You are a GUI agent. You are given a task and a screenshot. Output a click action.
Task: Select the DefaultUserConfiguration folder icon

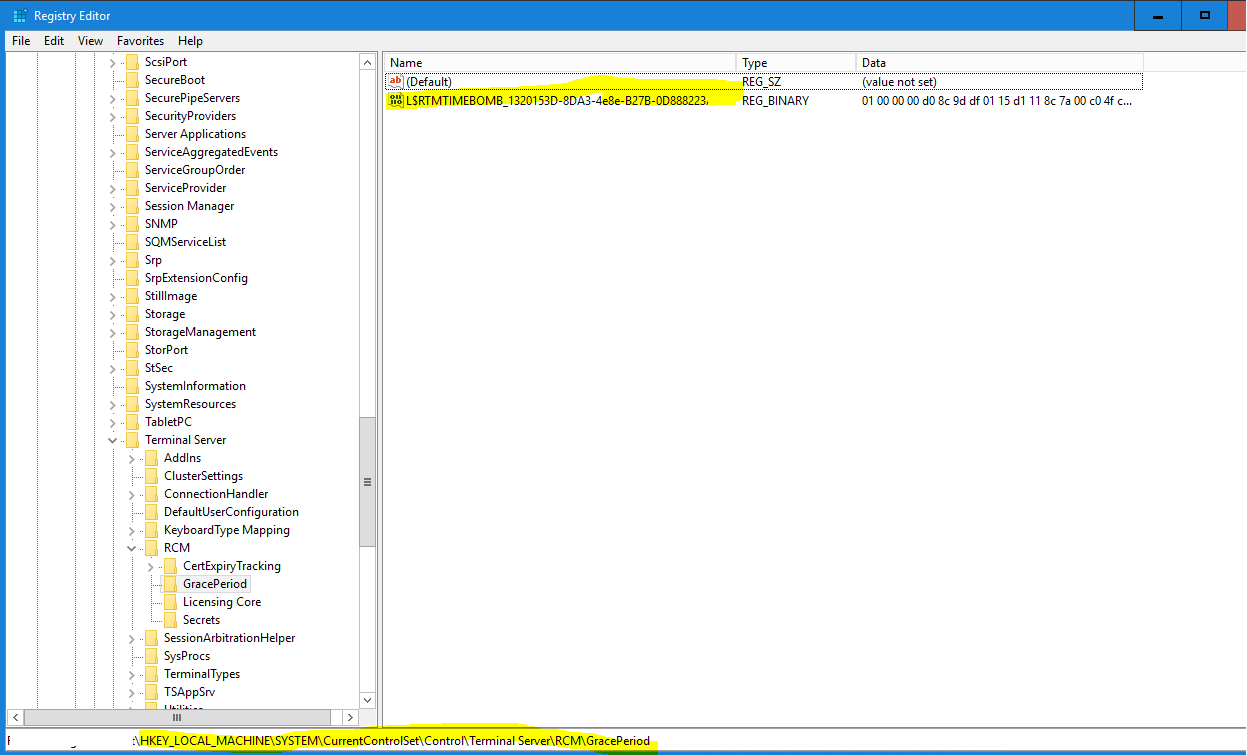click(151, 512)
